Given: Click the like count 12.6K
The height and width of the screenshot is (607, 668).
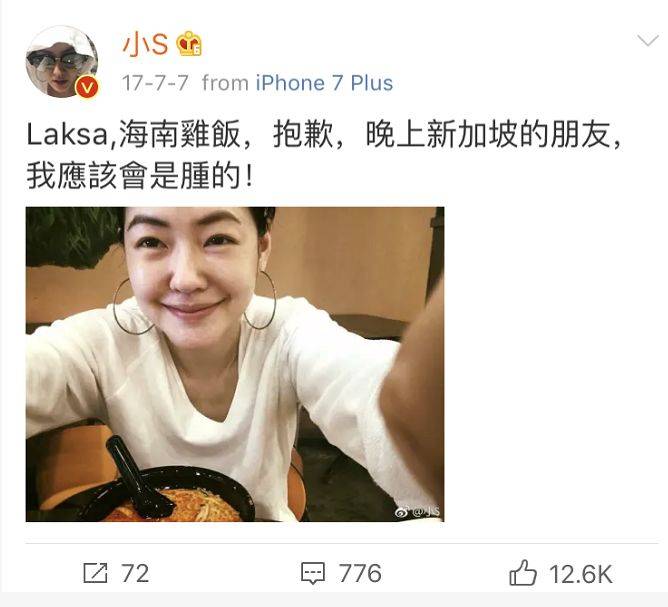Looking at the screenshot, I should [x=581, y=574].
